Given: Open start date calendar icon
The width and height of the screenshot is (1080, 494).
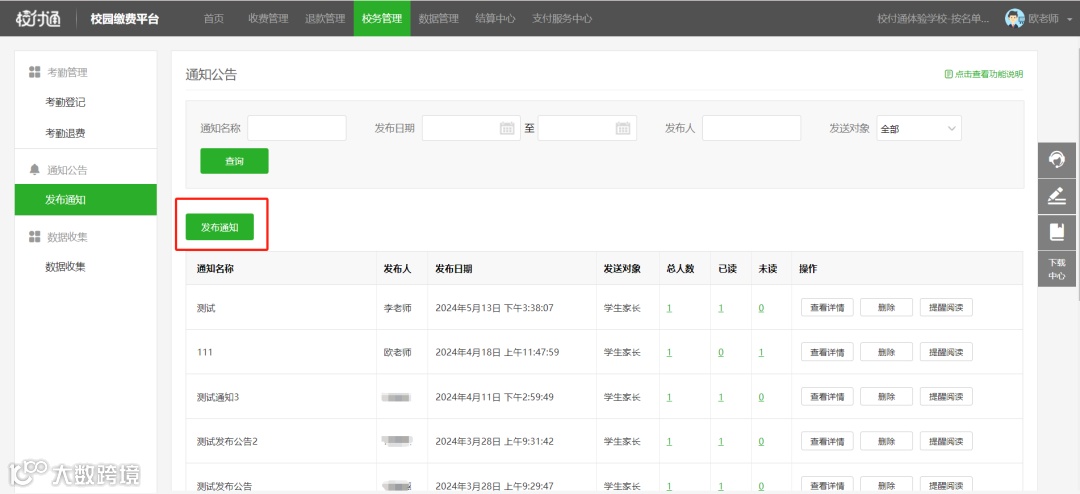Looking at the screenshot, I should pos(506,128).
